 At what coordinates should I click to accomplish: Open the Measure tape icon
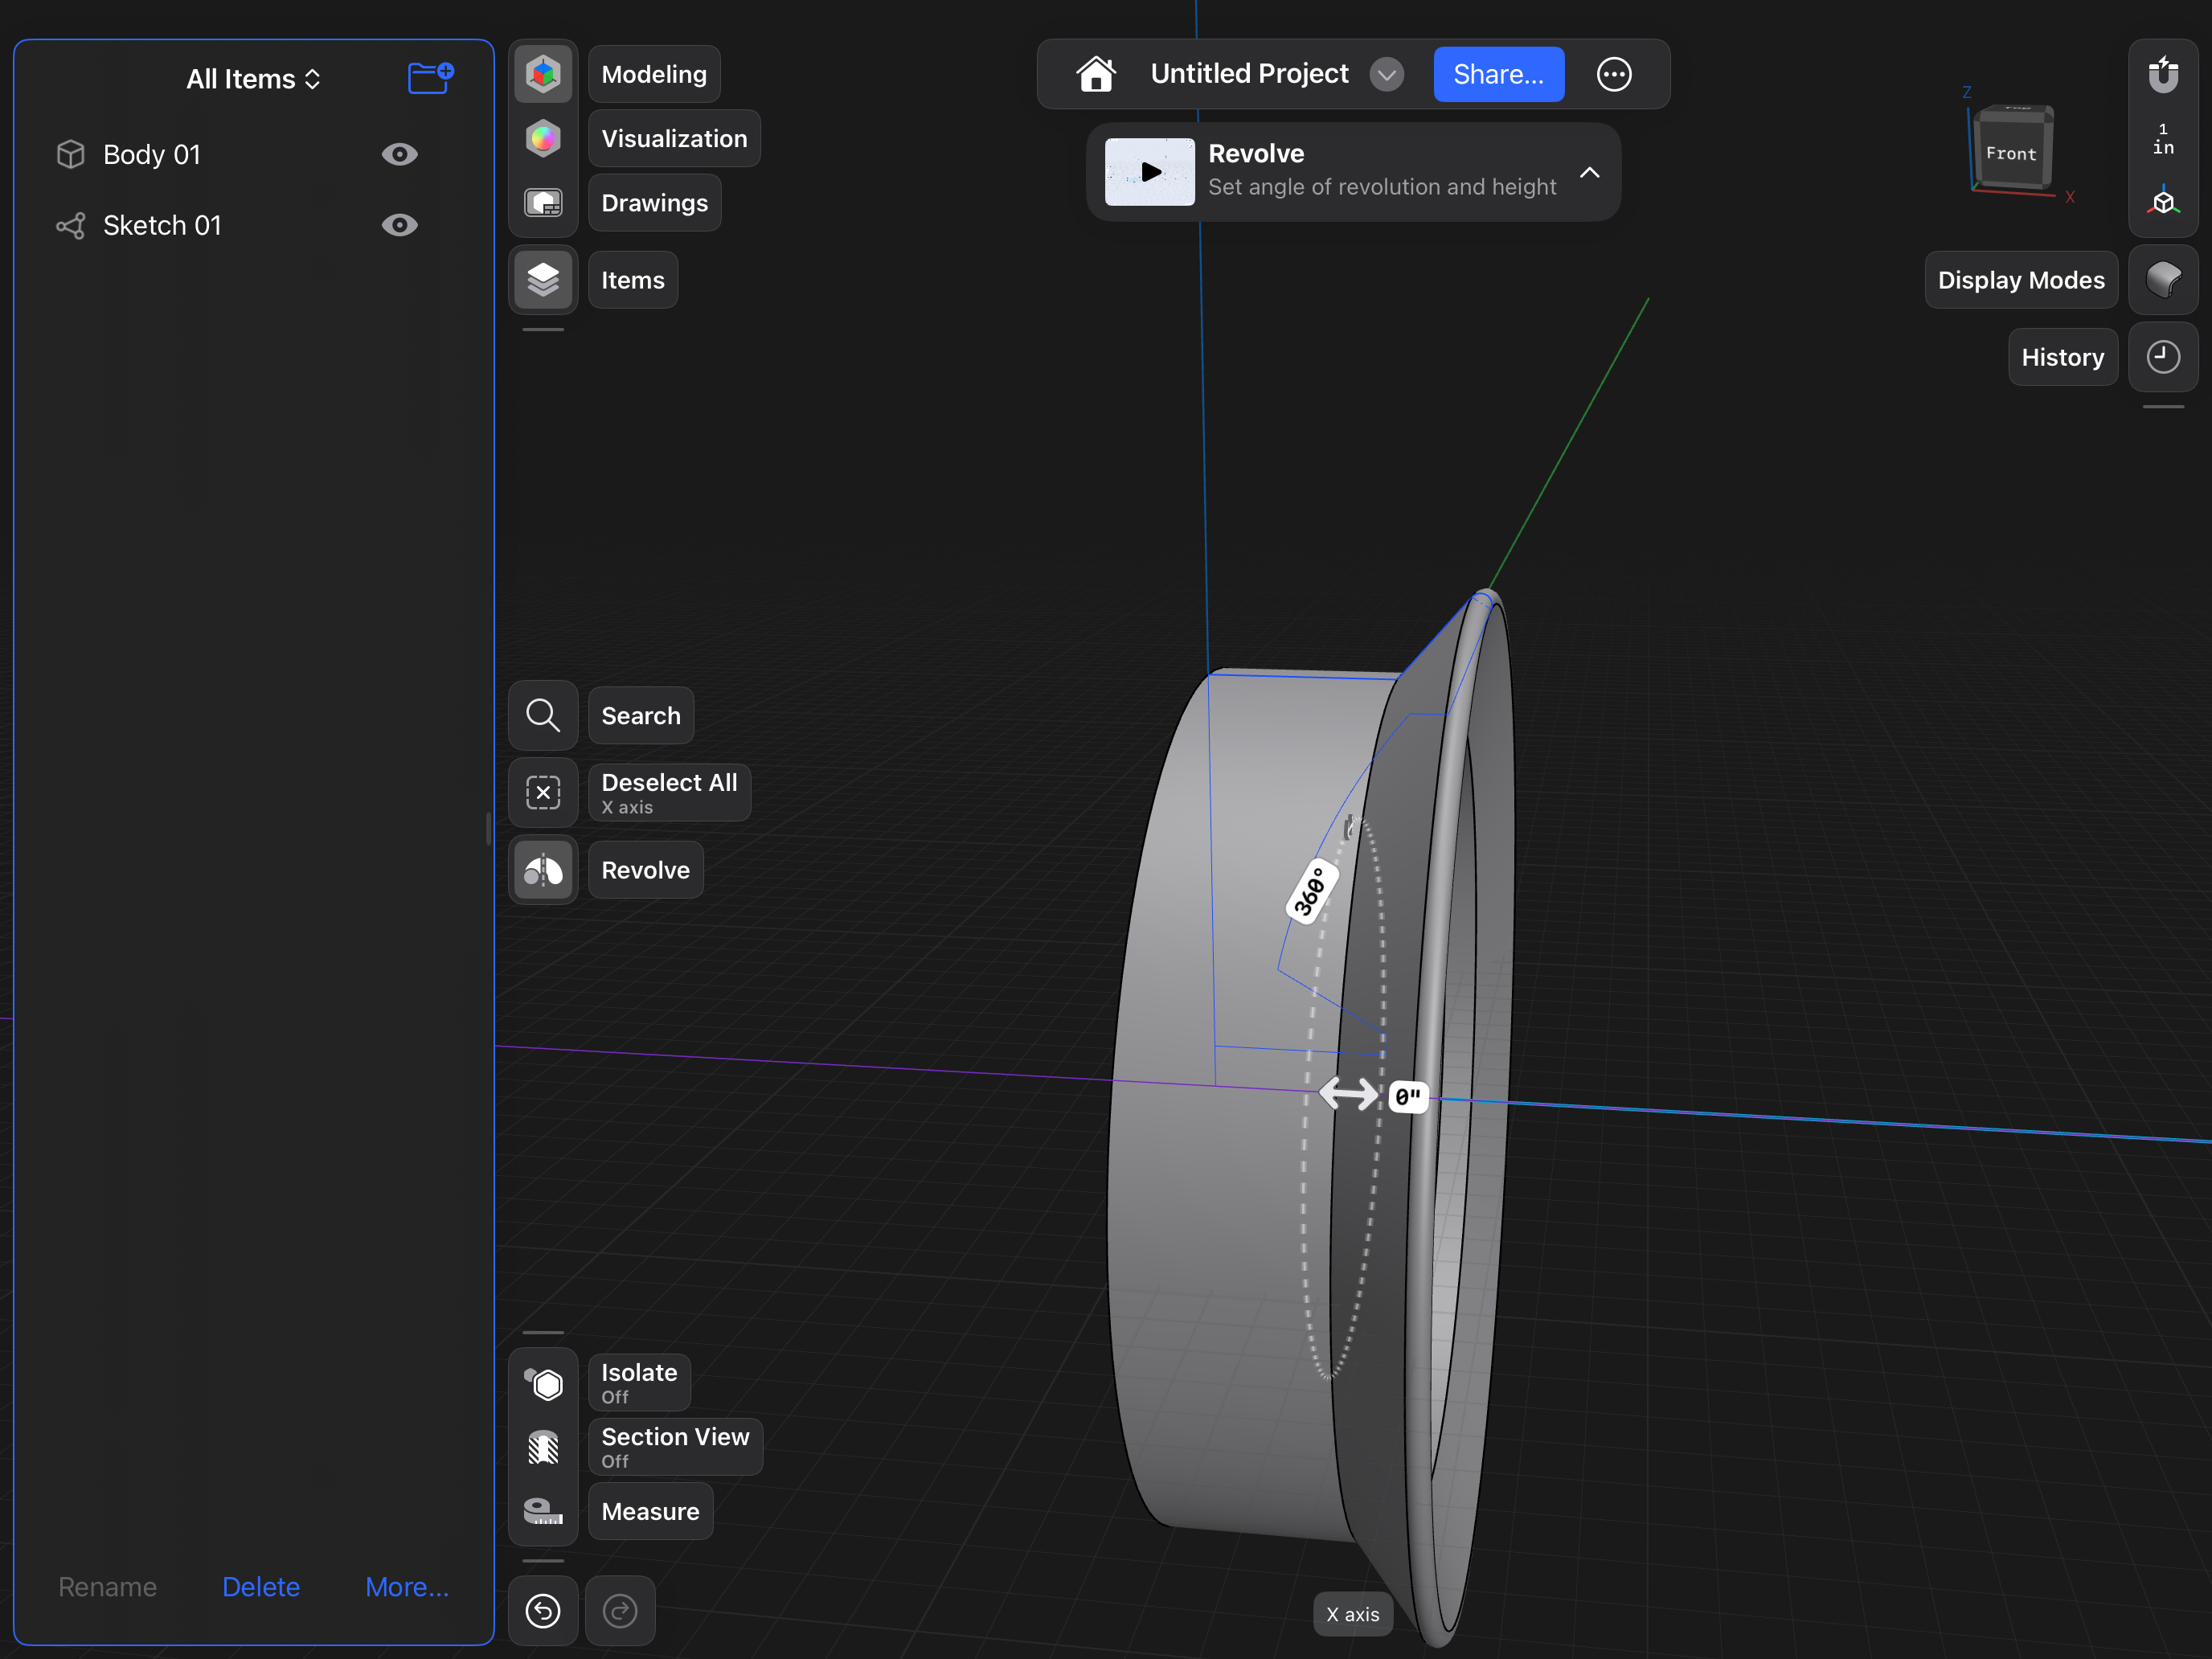tap(543, 1511)
